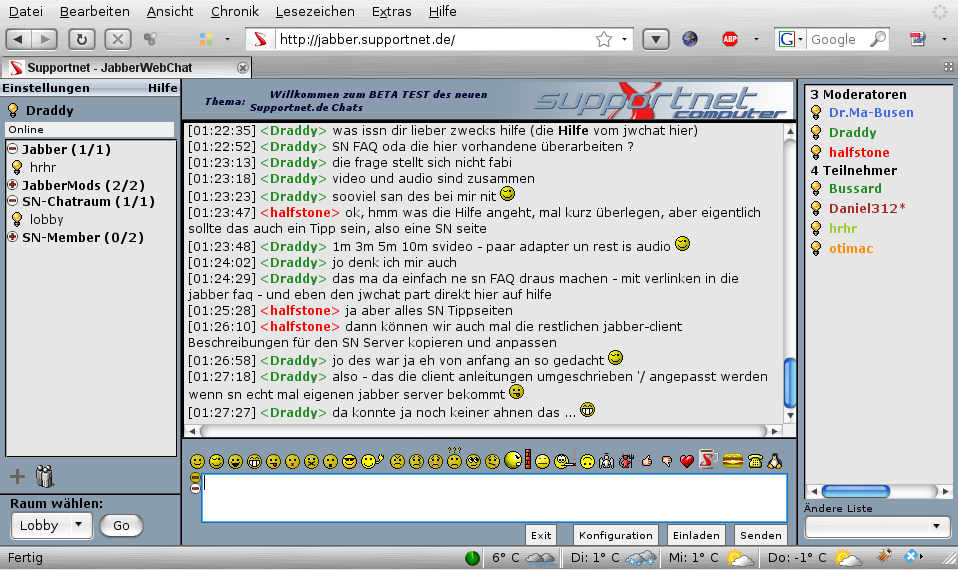Insert the hamburger emoticon

coord(733,461)
